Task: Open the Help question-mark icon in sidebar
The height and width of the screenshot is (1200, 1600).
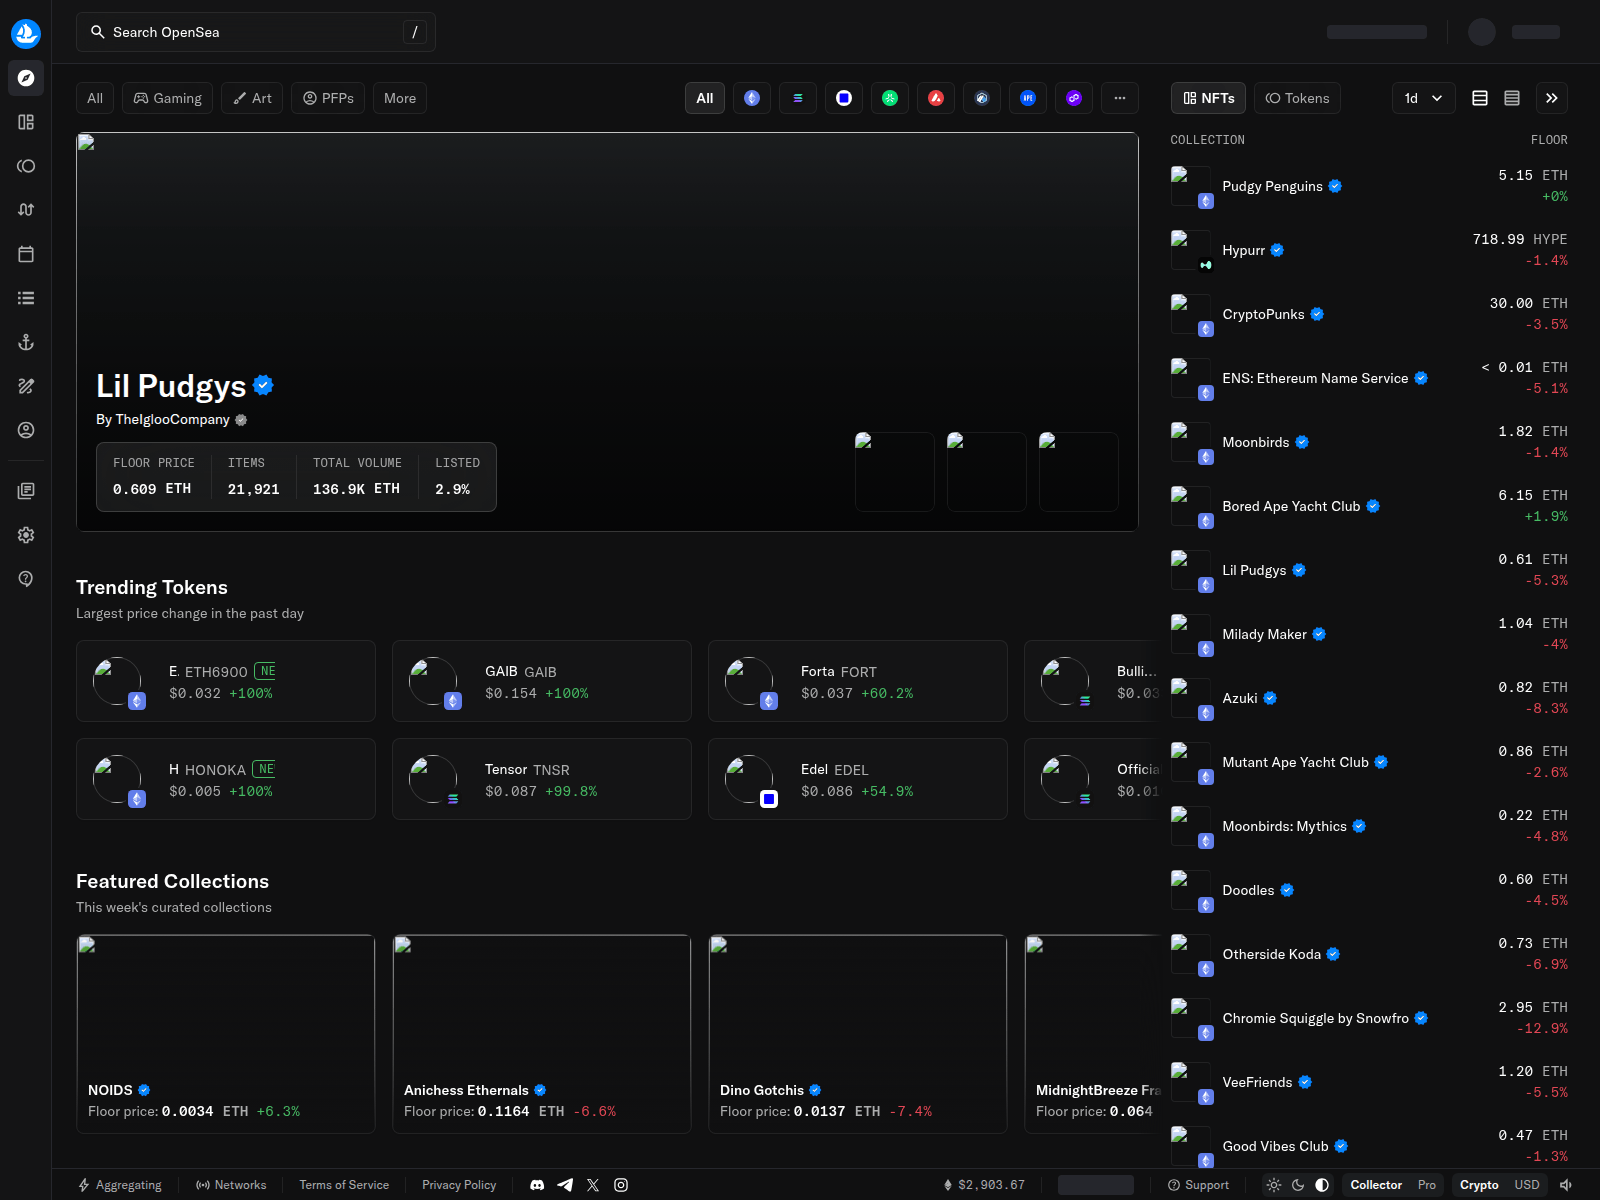Action: pos(26,579)
